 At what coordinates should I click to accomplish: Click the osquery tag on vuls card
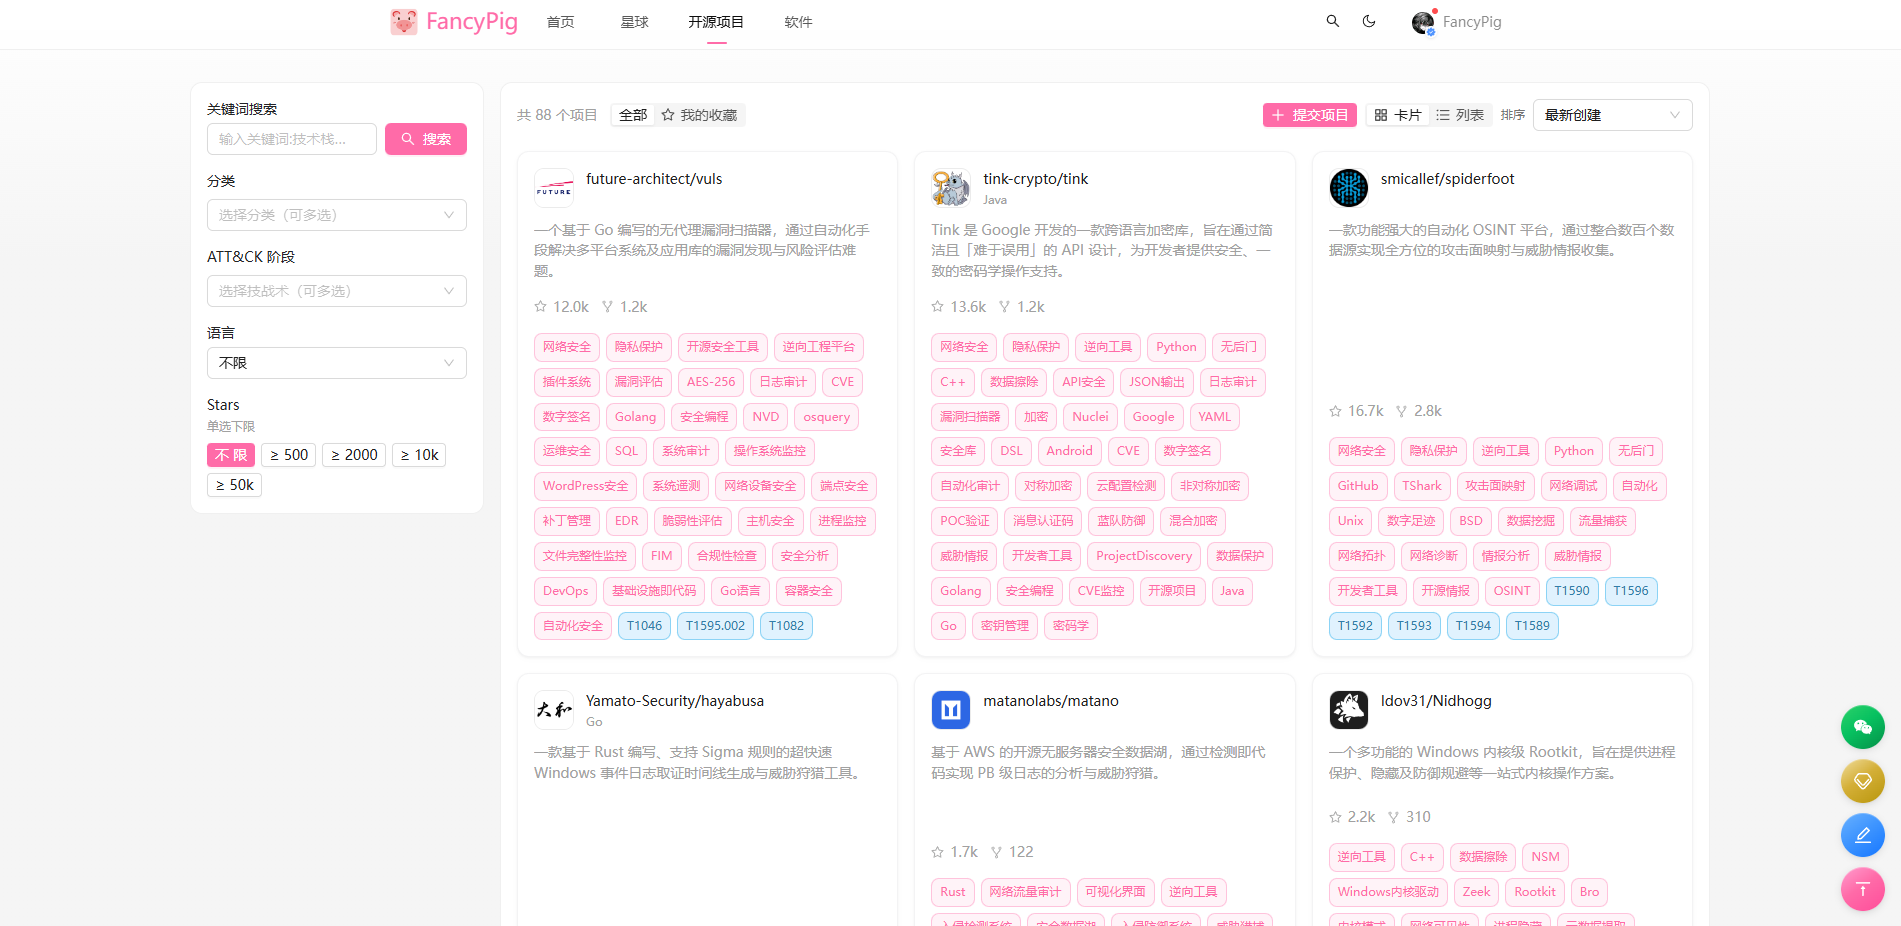point(827,417)
